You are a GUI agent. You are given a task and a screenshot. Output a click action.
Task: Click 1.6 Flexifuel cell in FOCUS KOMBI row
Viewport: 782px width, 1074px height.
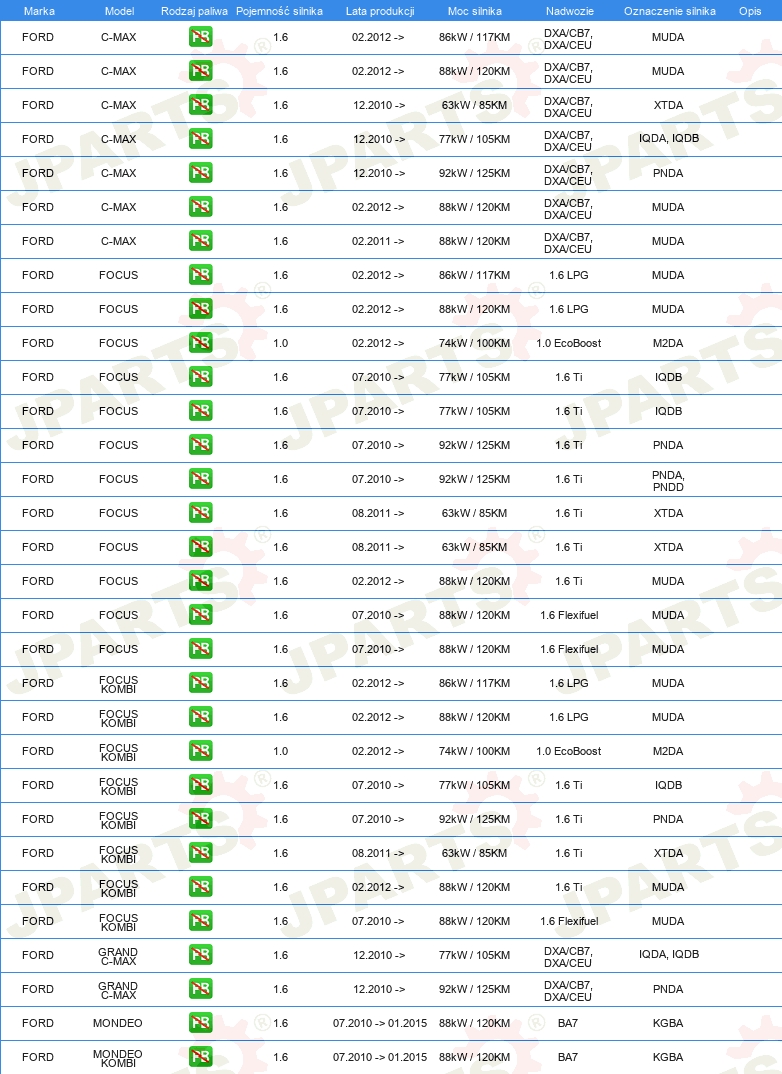coord(569,921)
